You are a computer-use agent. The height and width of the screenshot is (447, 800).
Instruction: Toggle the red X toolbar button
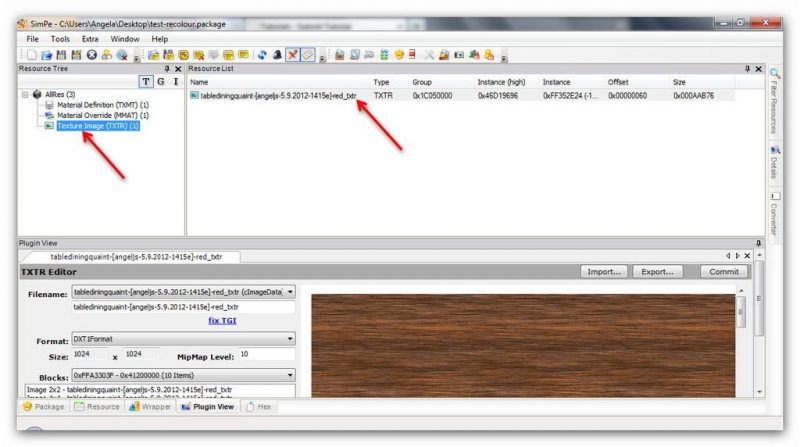point(292,55)
